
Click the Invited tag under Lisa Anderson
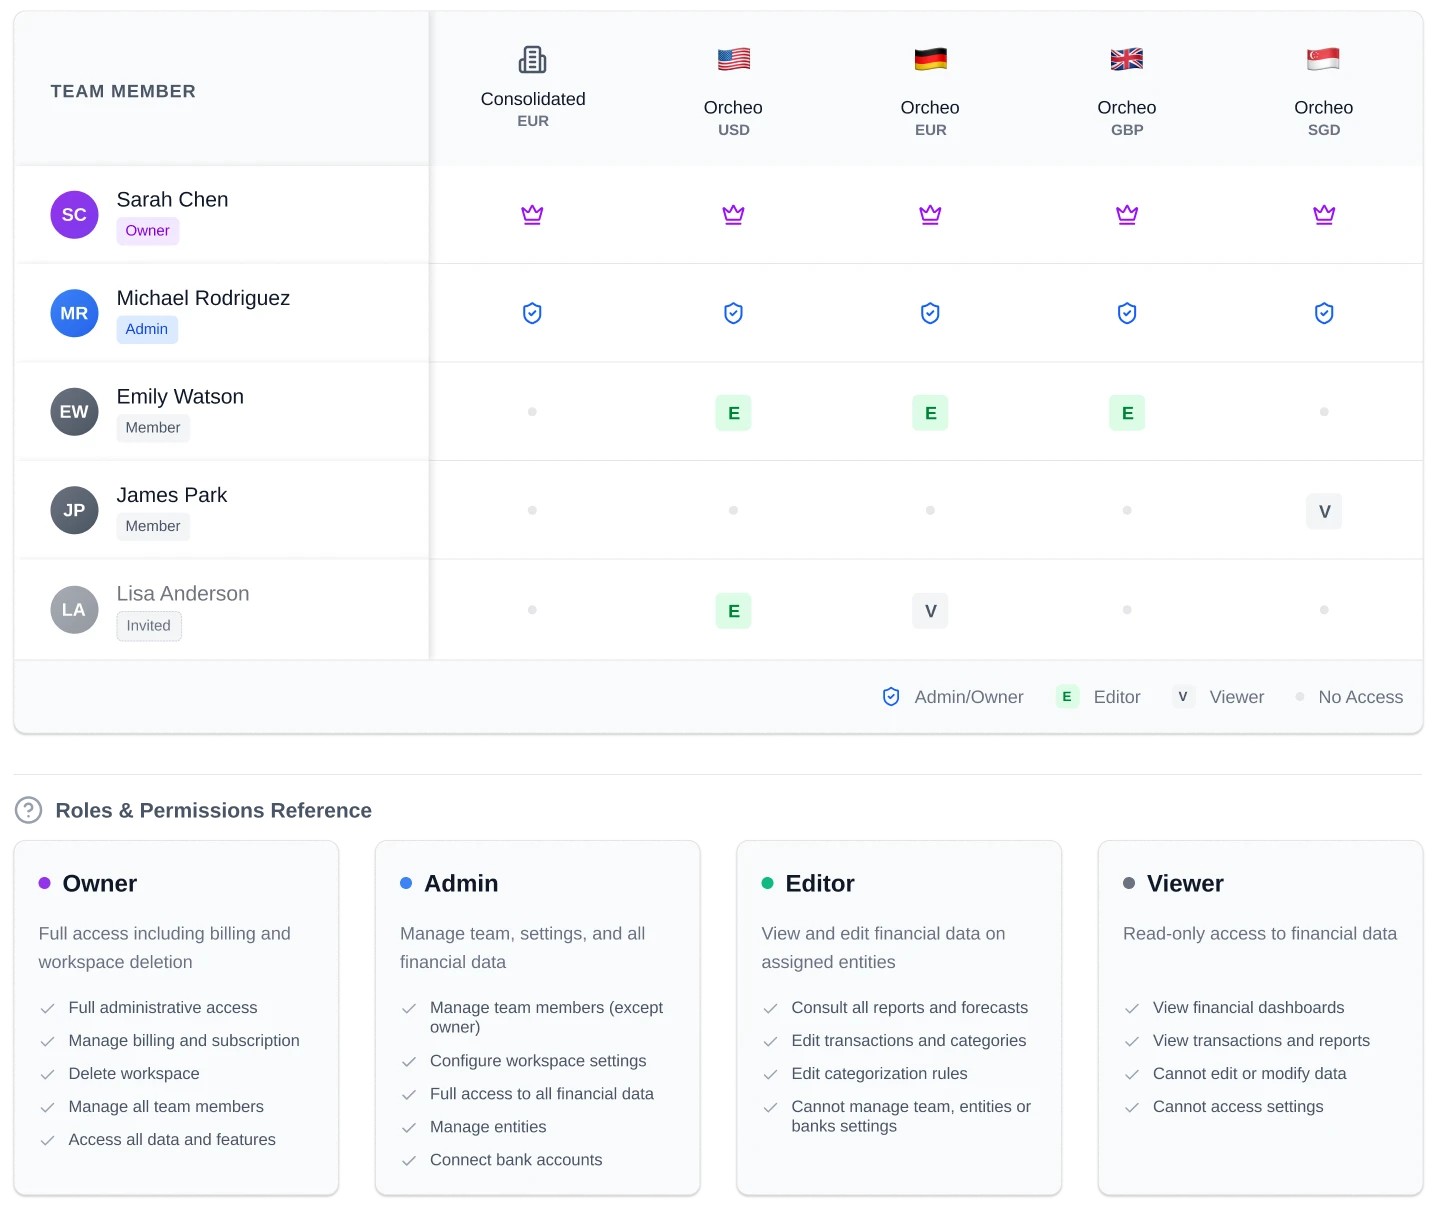[149, 626]
